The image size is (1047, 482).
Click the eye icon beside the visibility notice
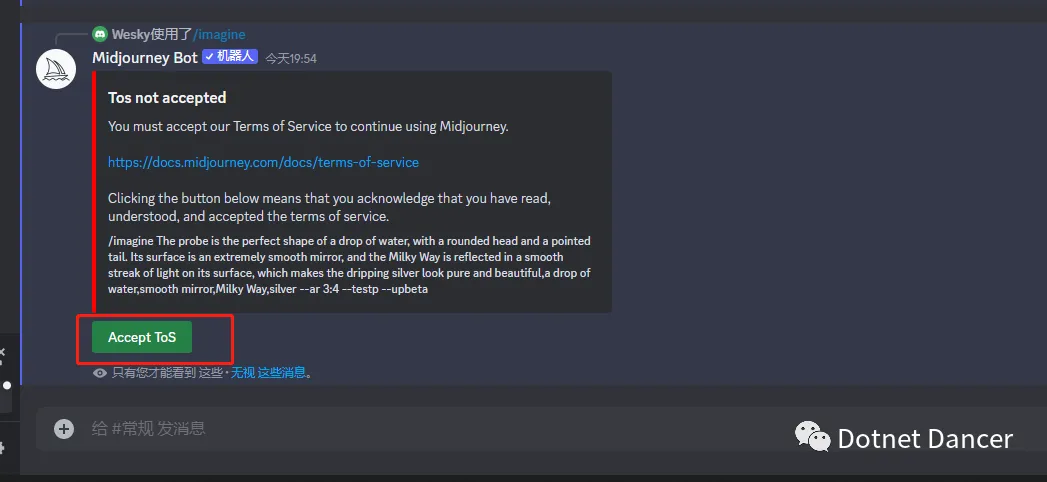[x=100, y=373]
